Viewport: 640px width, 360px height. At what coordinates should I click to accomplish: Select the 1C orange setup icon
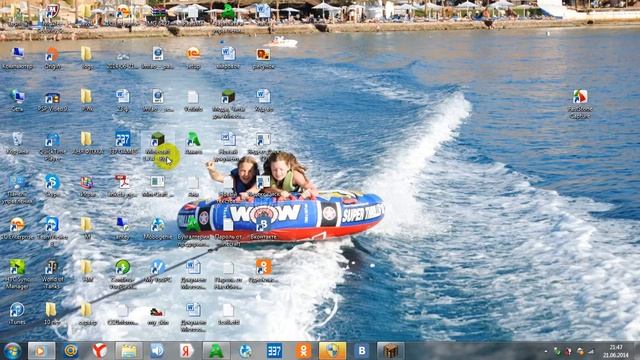pyautogui.click(x=193, y=58)
